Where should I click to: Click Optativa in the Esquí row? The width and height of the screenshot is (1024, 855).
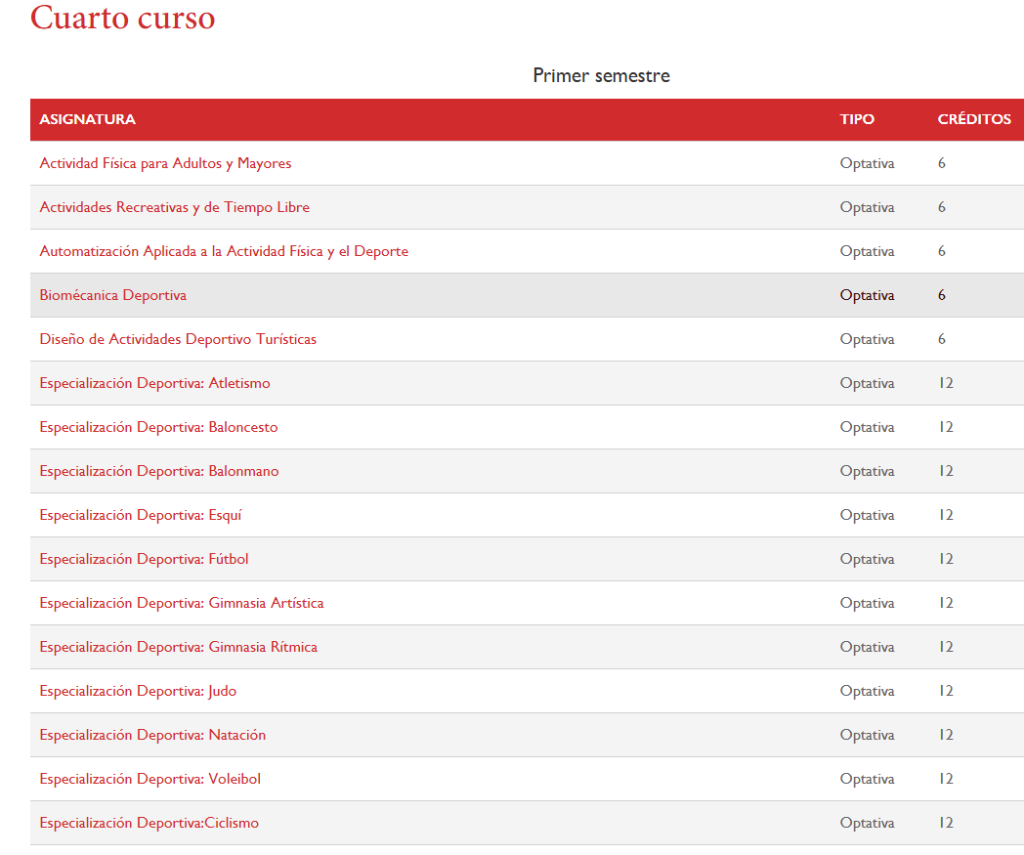click(867, 515)
